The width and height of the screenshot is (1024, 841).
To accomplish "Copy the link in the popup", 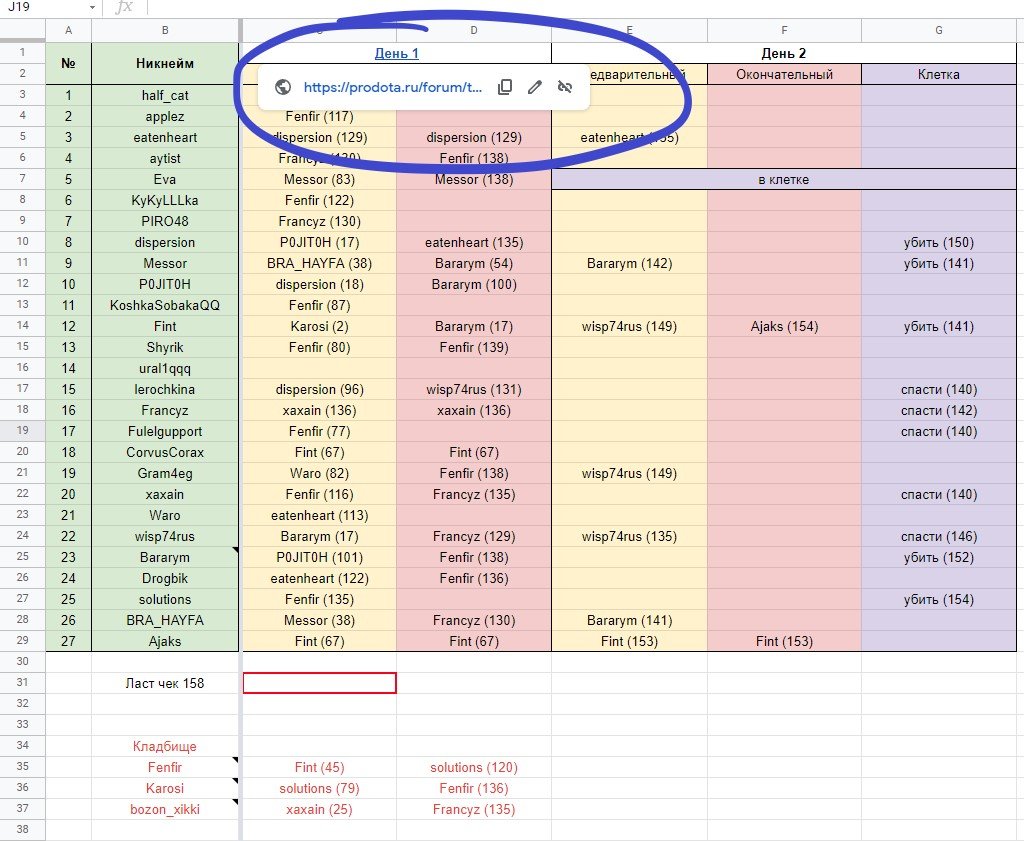I will [x=505, y=88].
